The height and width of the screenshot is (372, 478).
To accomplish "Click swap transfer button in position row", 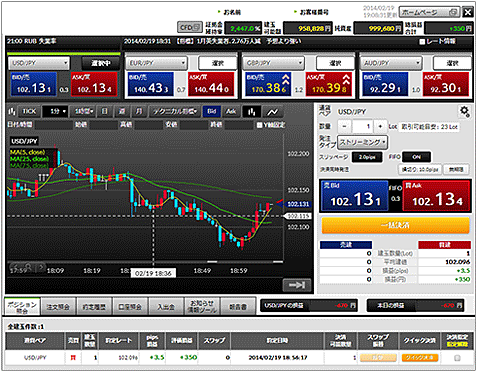I will pos(378,358).
